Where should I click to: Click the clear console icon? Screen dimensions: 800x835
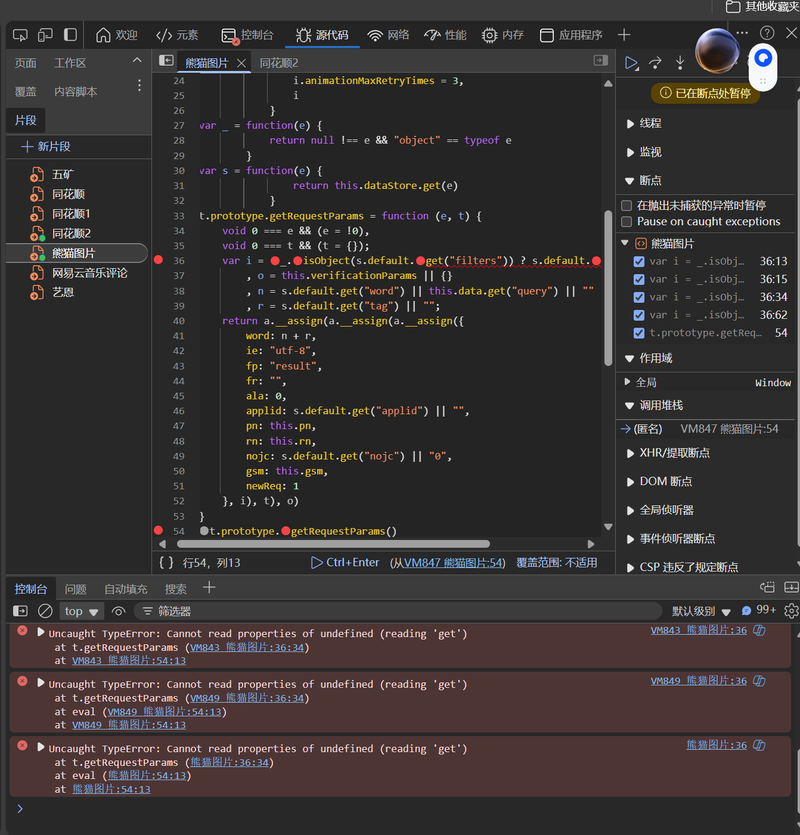[x=45, y=611]
